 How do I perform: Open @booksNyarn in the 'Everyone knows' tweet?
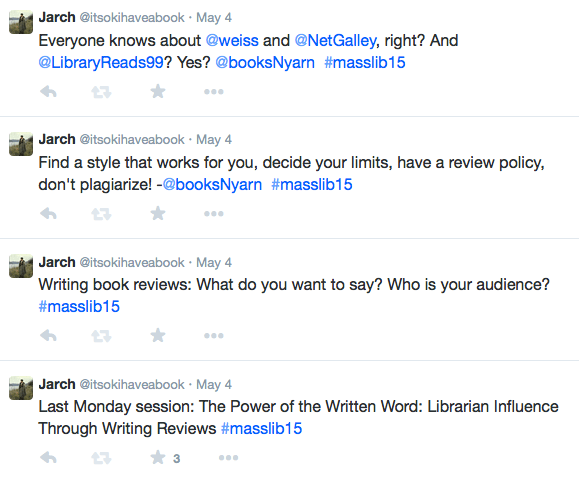tap(265, 63)
